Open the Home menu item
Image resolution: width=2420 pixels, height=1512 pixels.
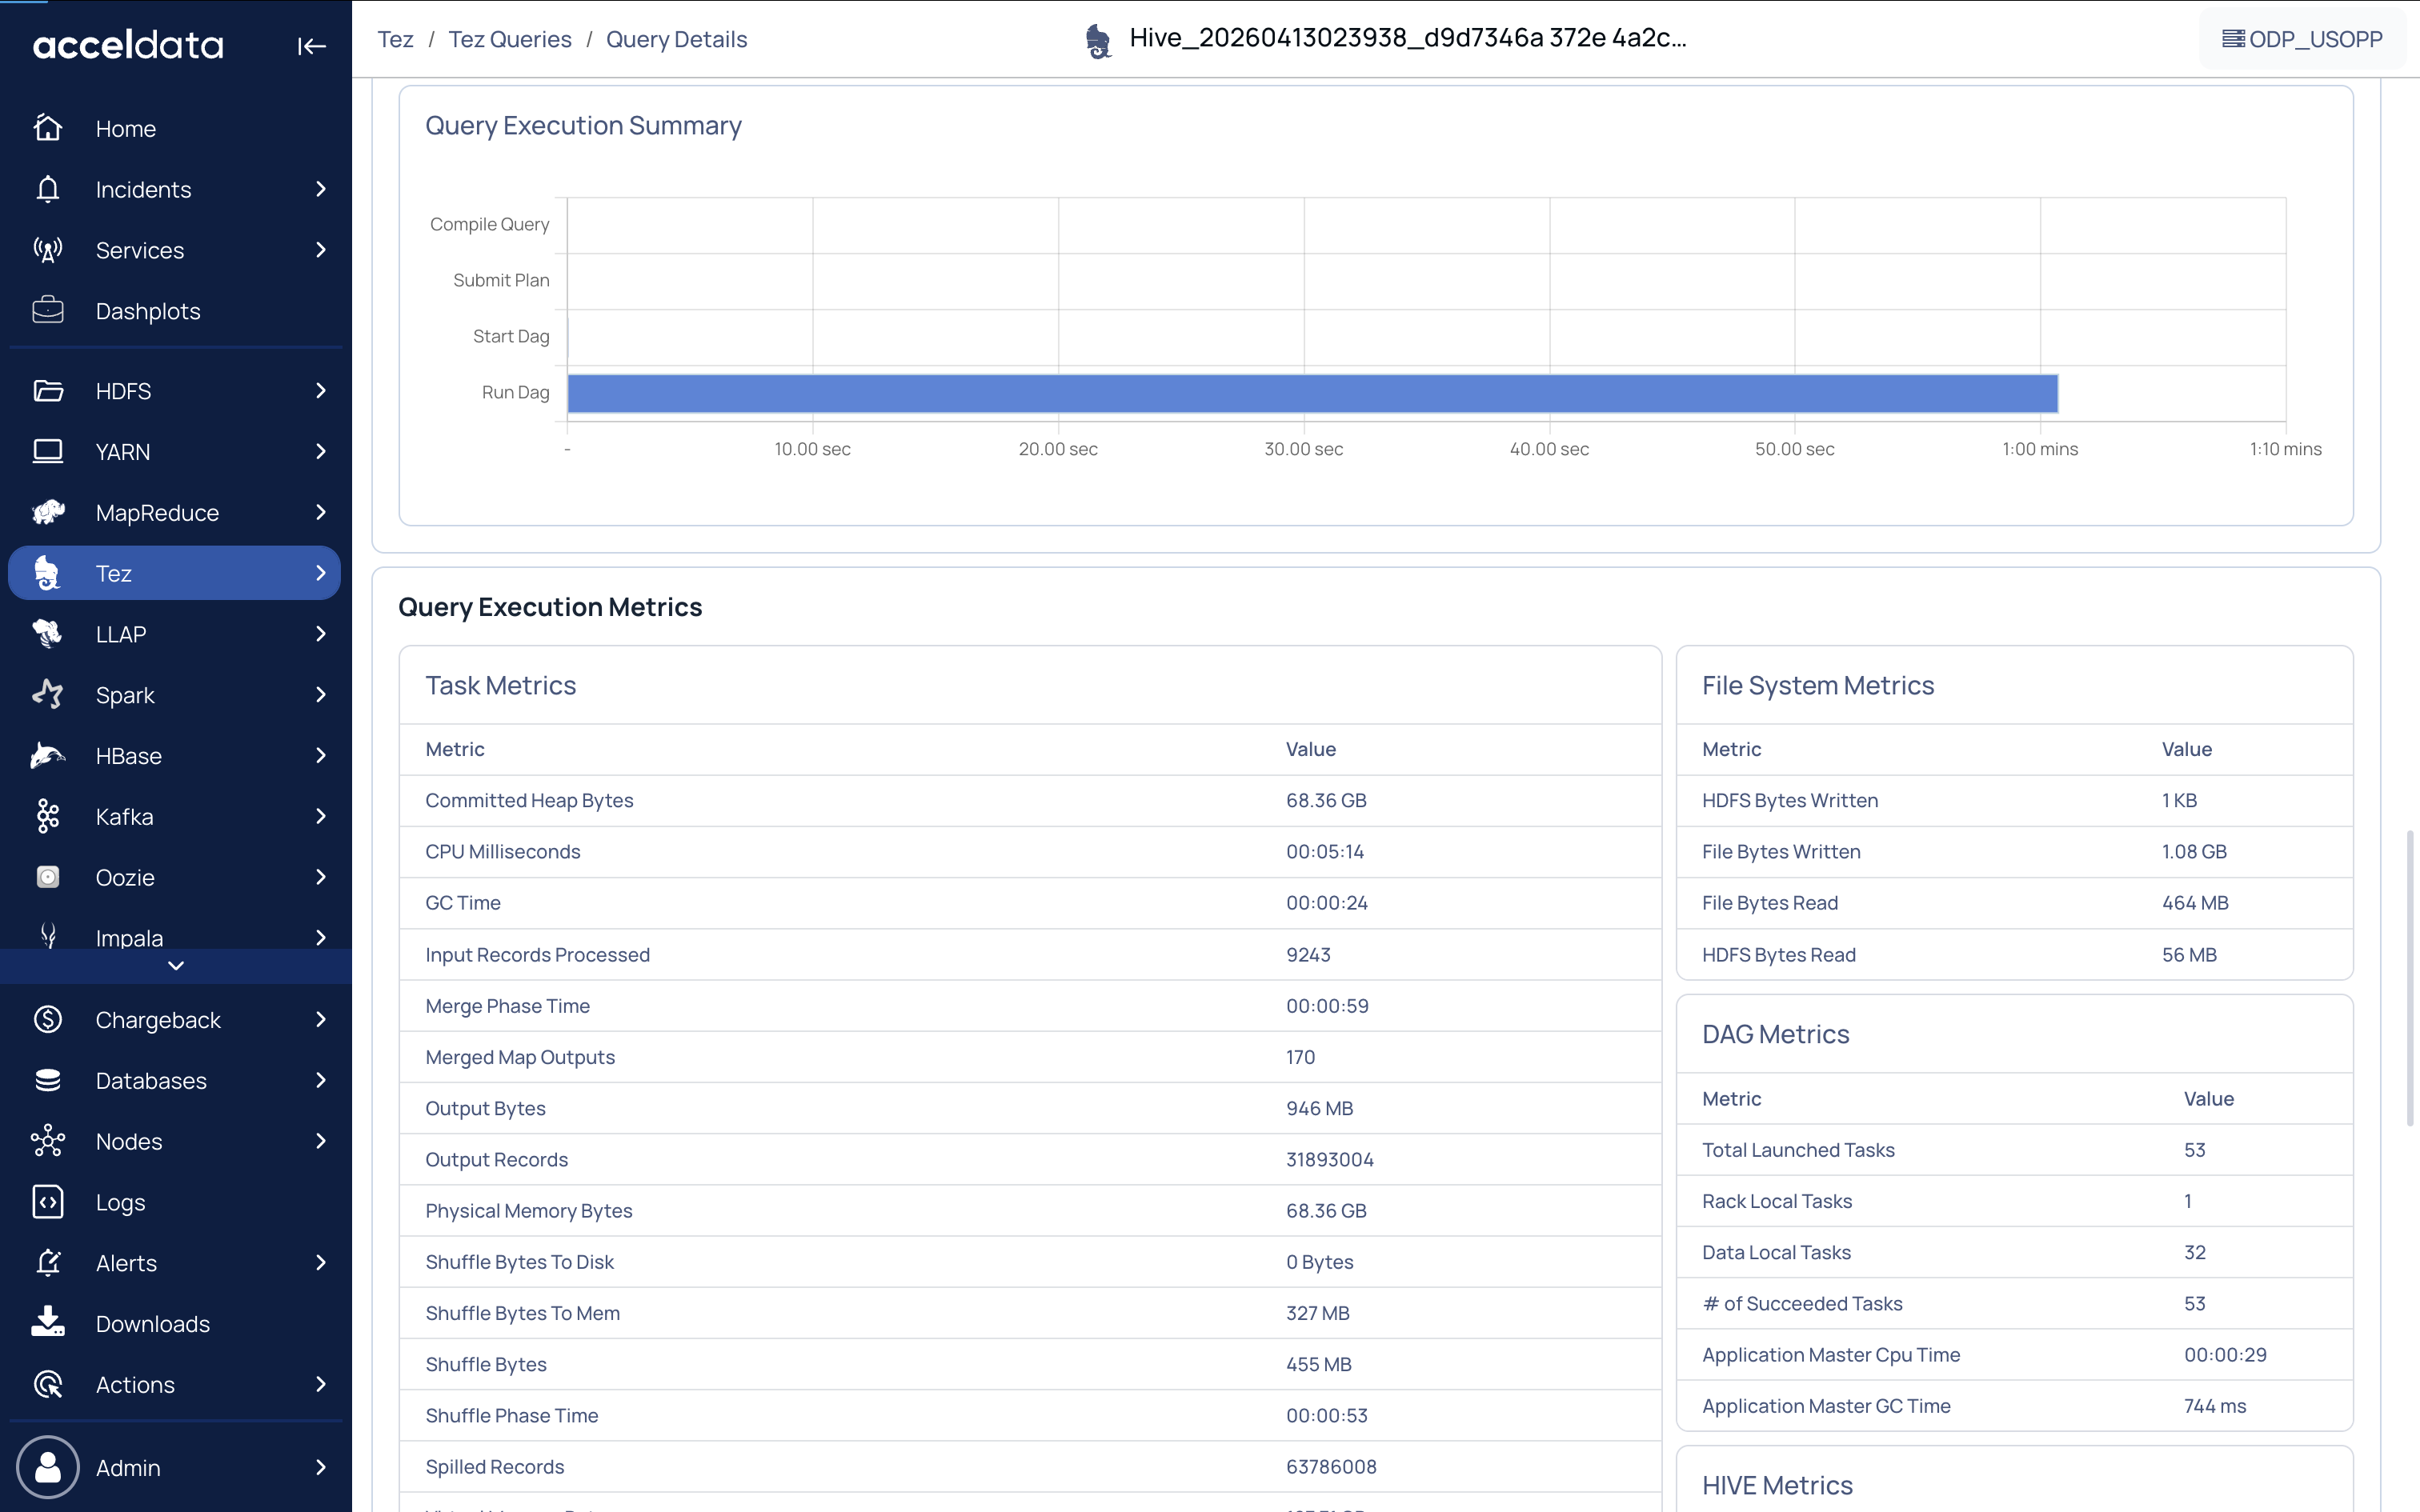coord(175,129)
